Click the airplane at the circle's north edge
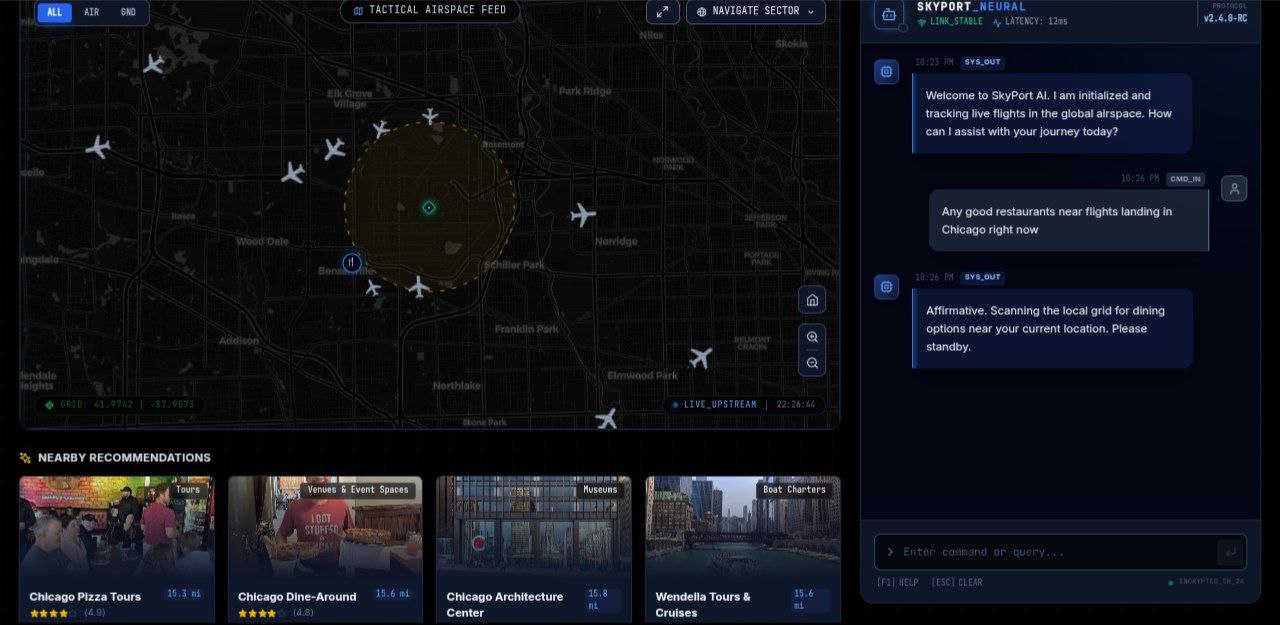This screenshot has width=1280, height=625. click(430, 116)
